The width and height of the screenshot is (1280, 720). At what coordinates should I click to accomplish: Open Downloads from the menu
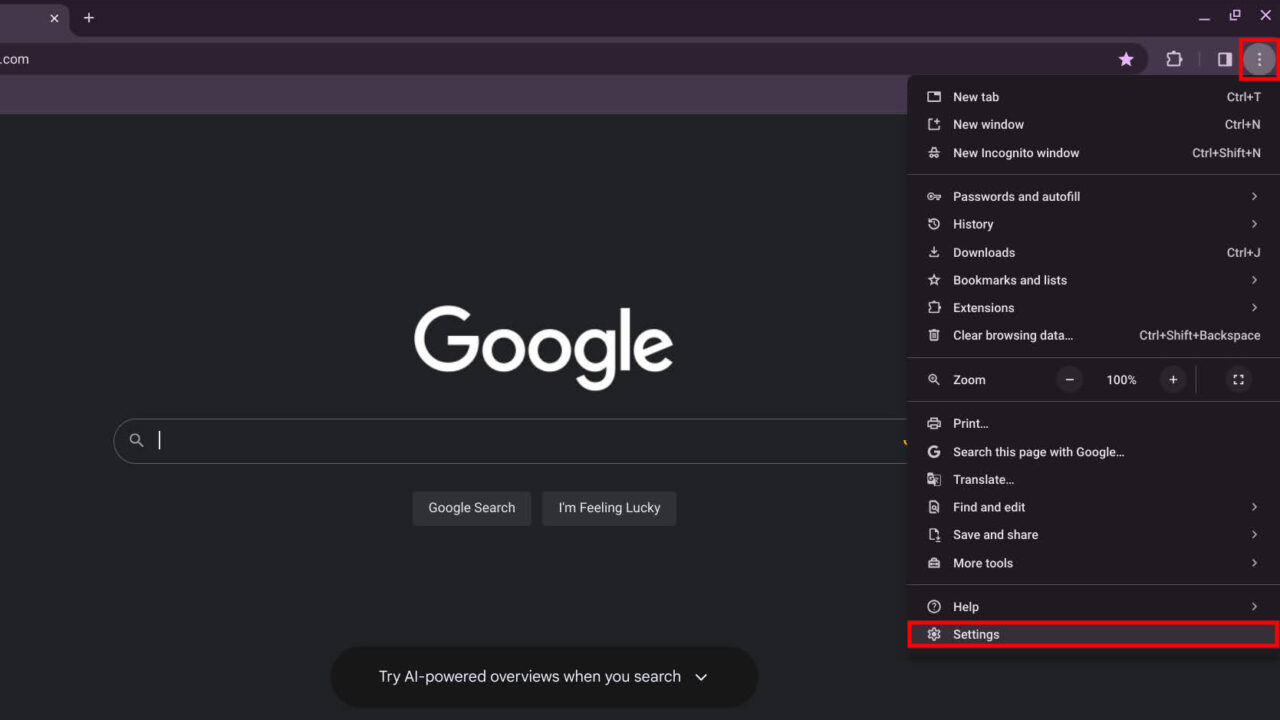click(985, 252)
